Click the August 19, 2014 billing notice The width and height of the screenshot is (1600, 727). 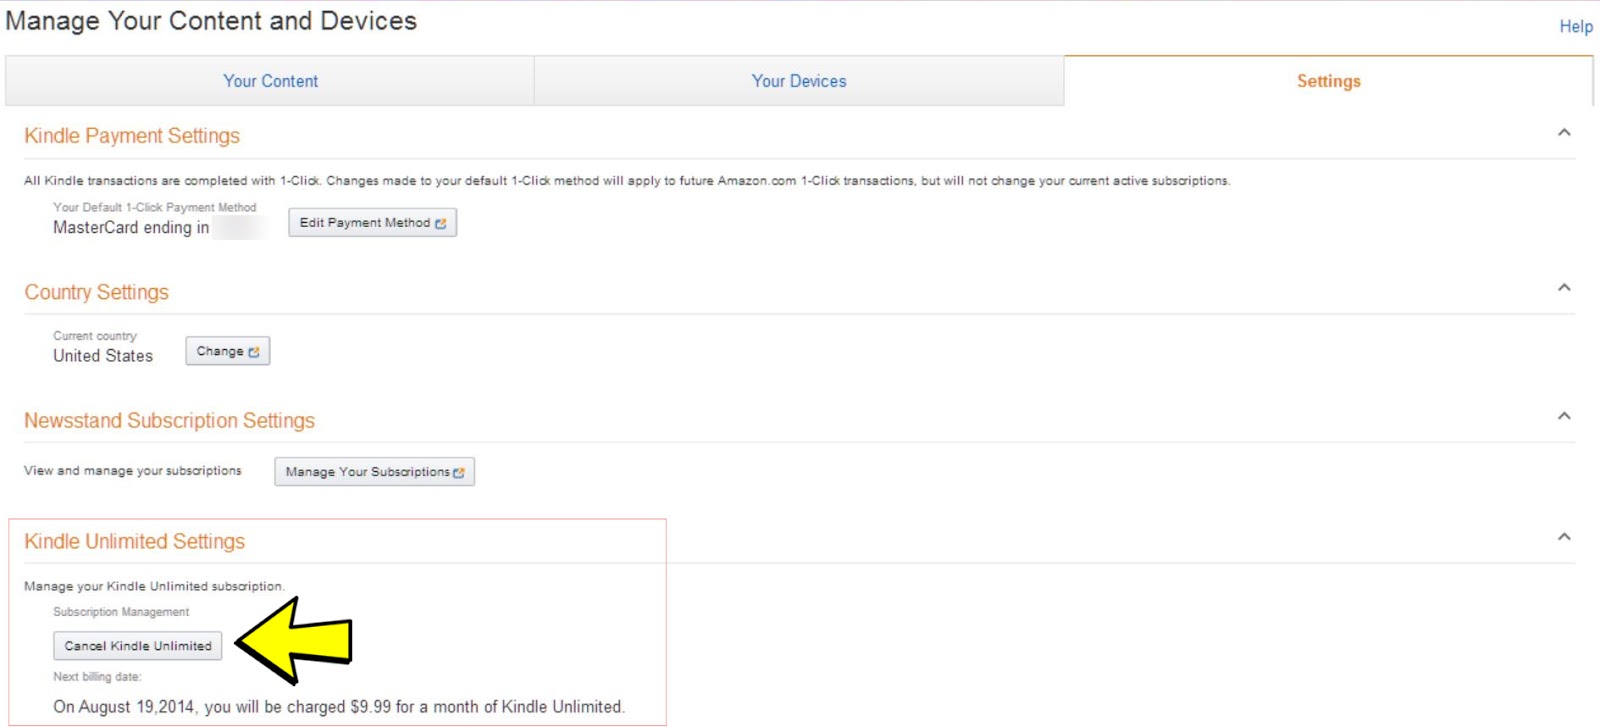(x=339, y=707)
